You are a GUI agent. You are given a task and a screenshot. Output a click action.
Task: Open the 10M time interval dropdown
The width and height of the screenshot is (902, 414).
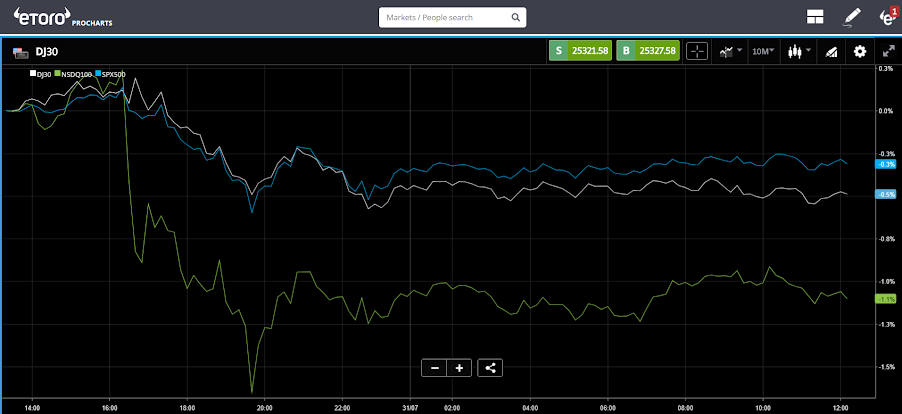763,52
